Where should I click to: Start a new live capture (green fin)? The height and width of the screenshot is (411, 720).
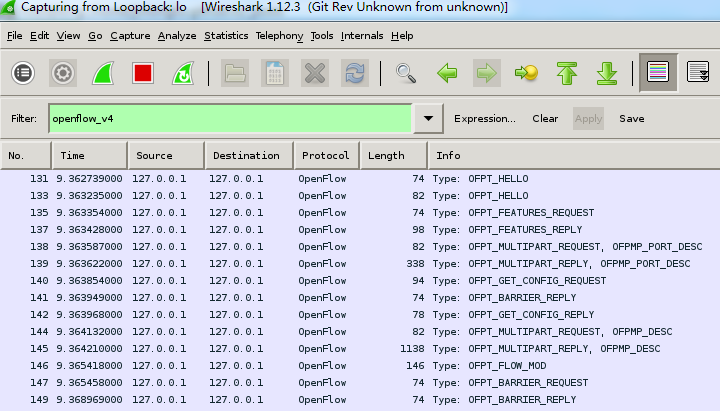[x=103, y=73]
